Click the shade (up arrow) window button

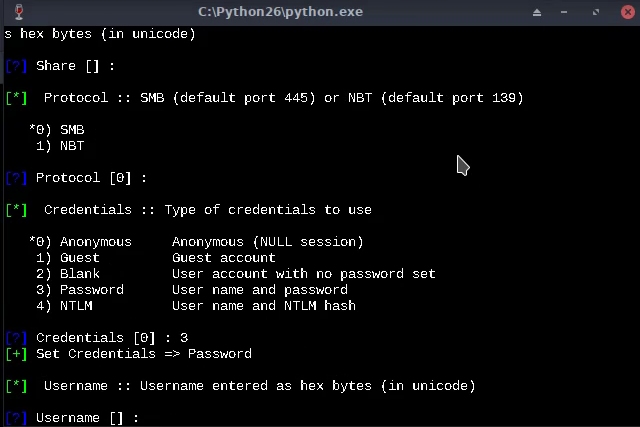(x=537, y=12)
